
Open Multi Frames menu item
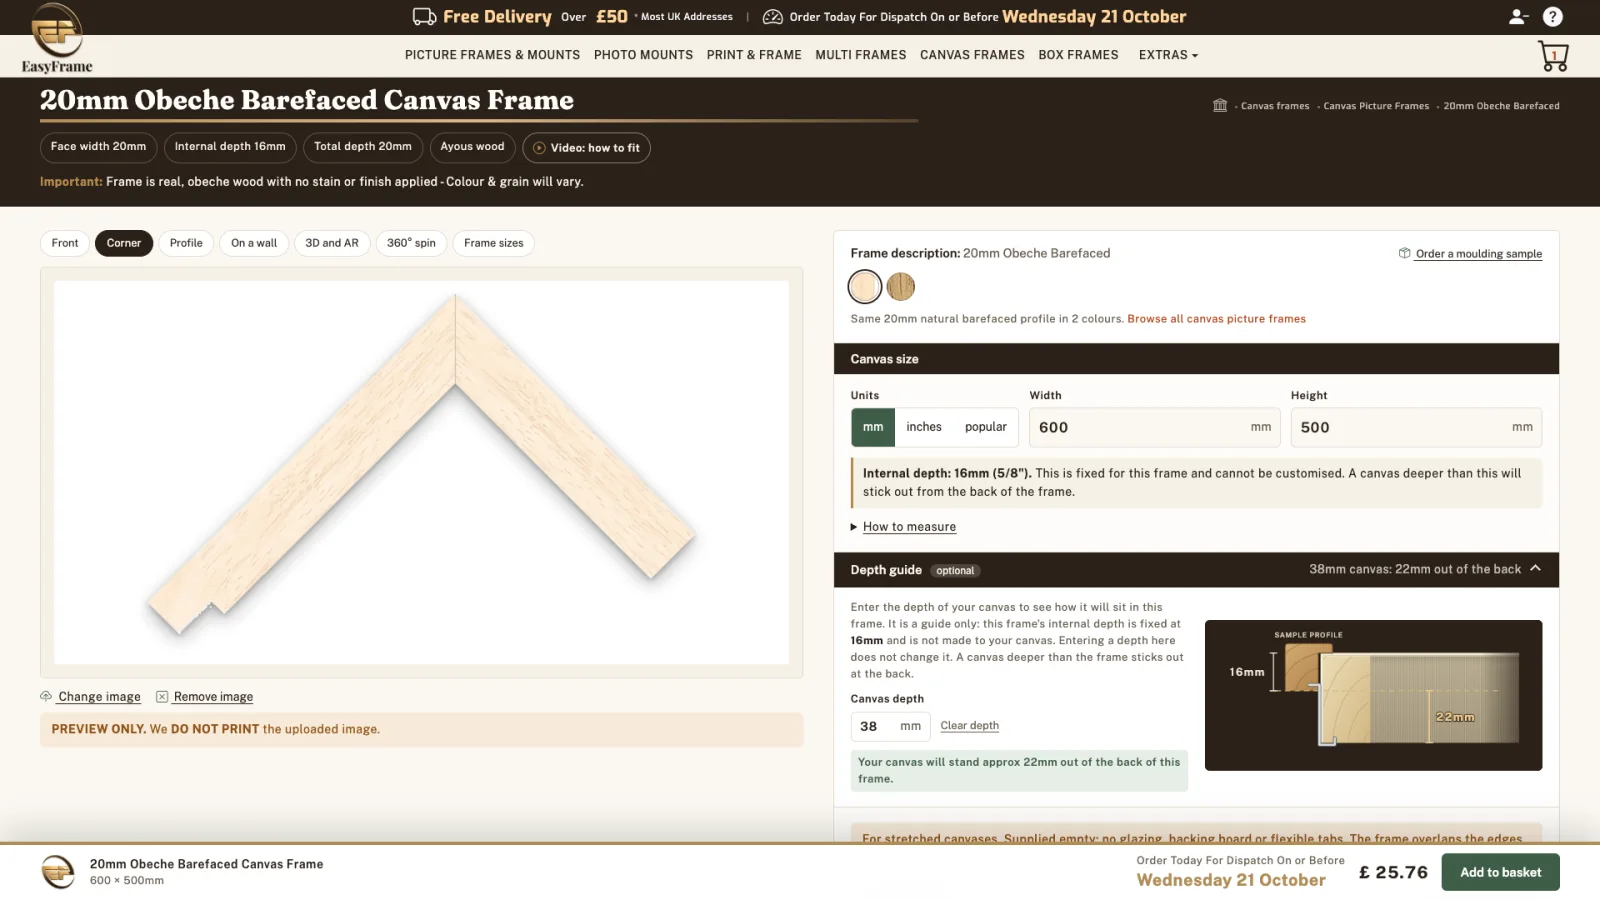pos(861,55)
